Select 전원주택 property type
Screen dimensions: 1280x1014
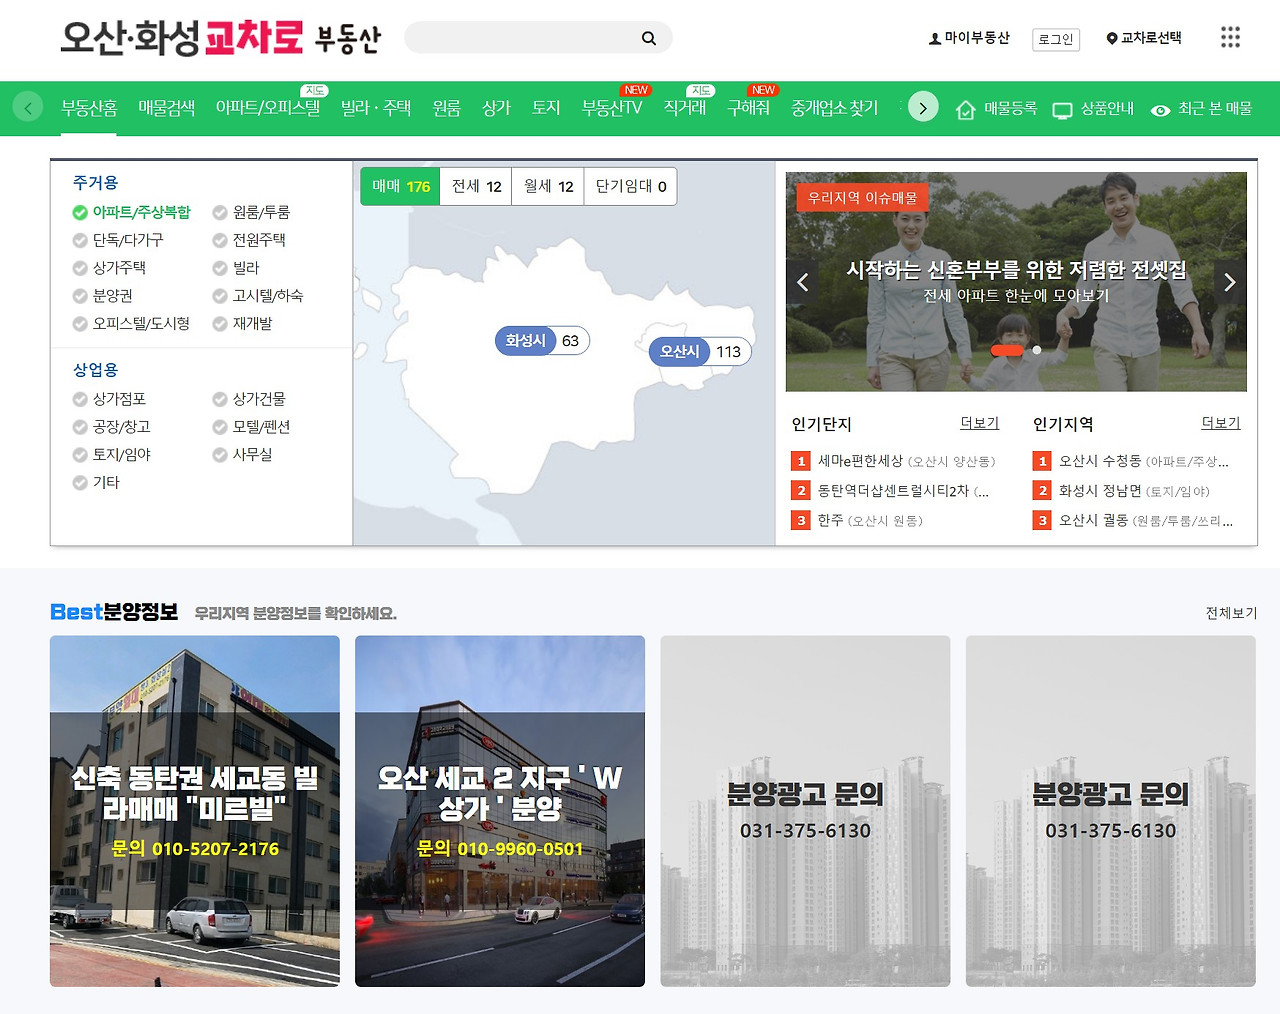coord(249,240)
